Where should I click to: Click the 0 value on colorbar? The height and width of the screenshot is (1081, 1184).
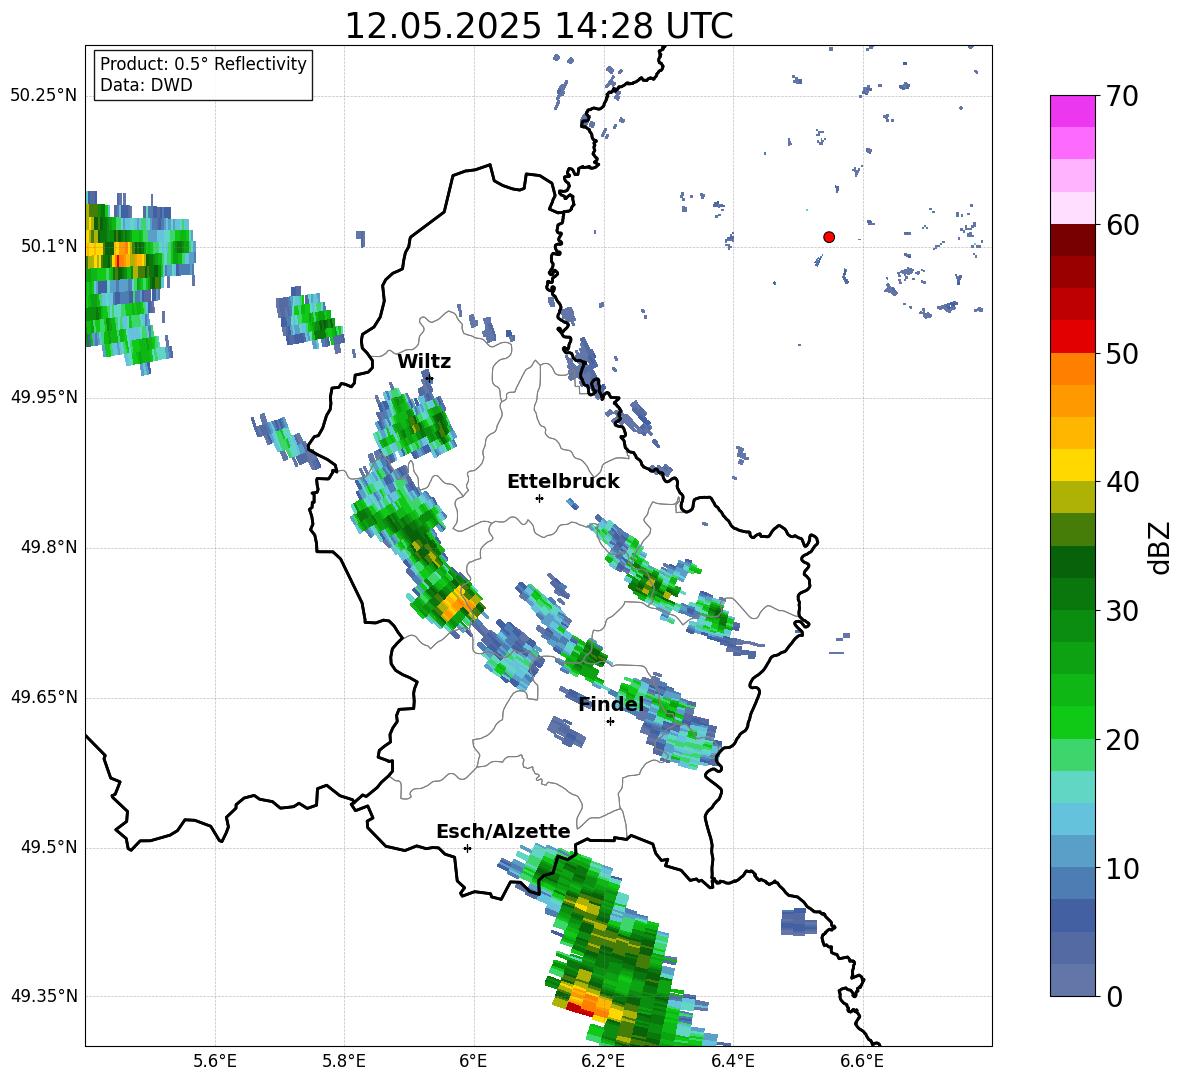[1114, 996]
